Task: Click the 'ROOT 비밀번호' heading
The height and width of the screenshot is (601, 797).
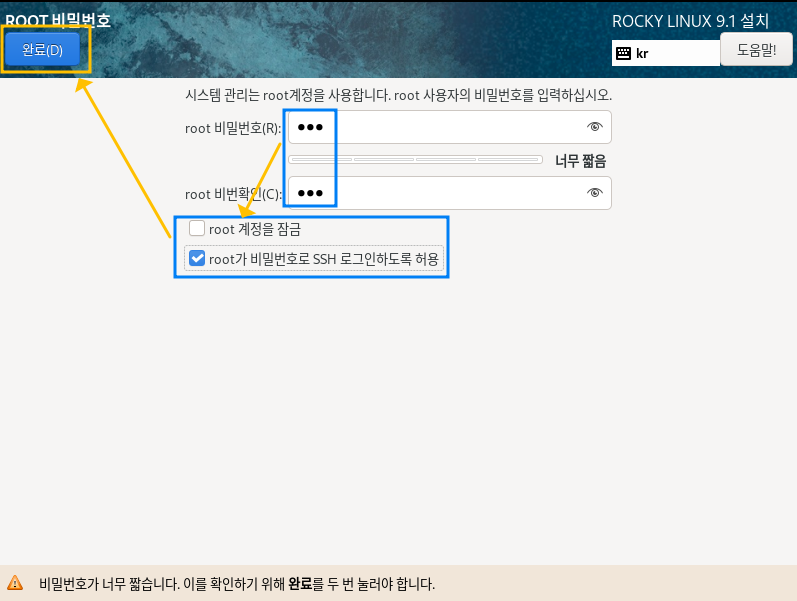Action: coord(57,20)
